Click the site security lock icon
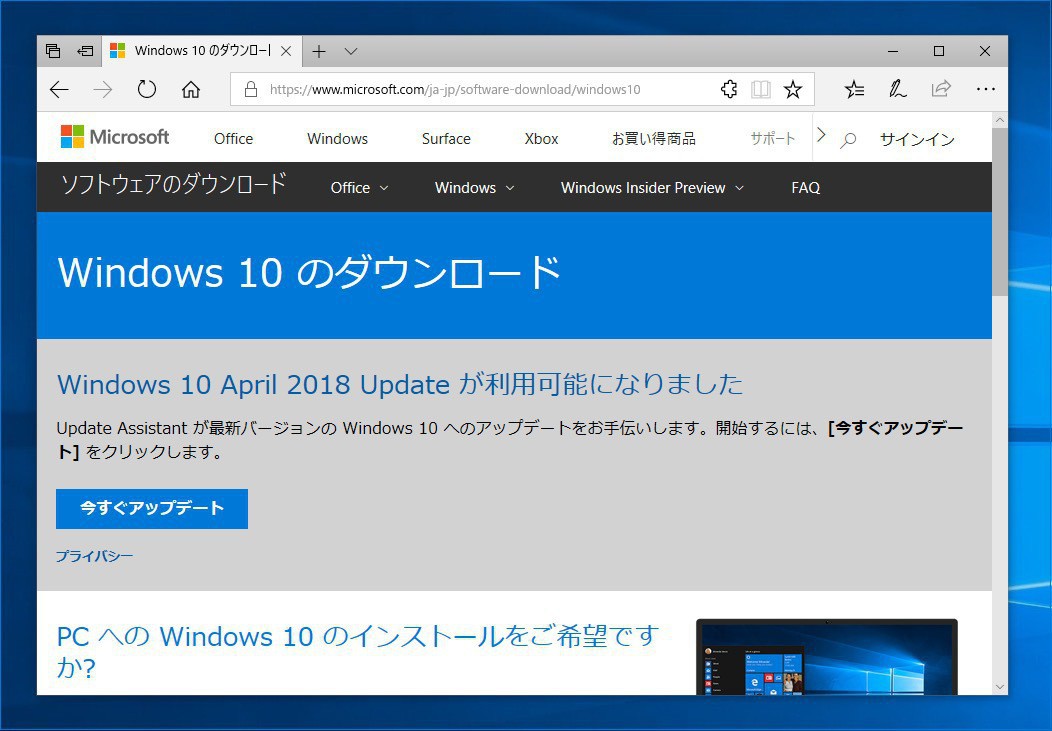The height and width of the screenshot is (731, 1052). 251,89
